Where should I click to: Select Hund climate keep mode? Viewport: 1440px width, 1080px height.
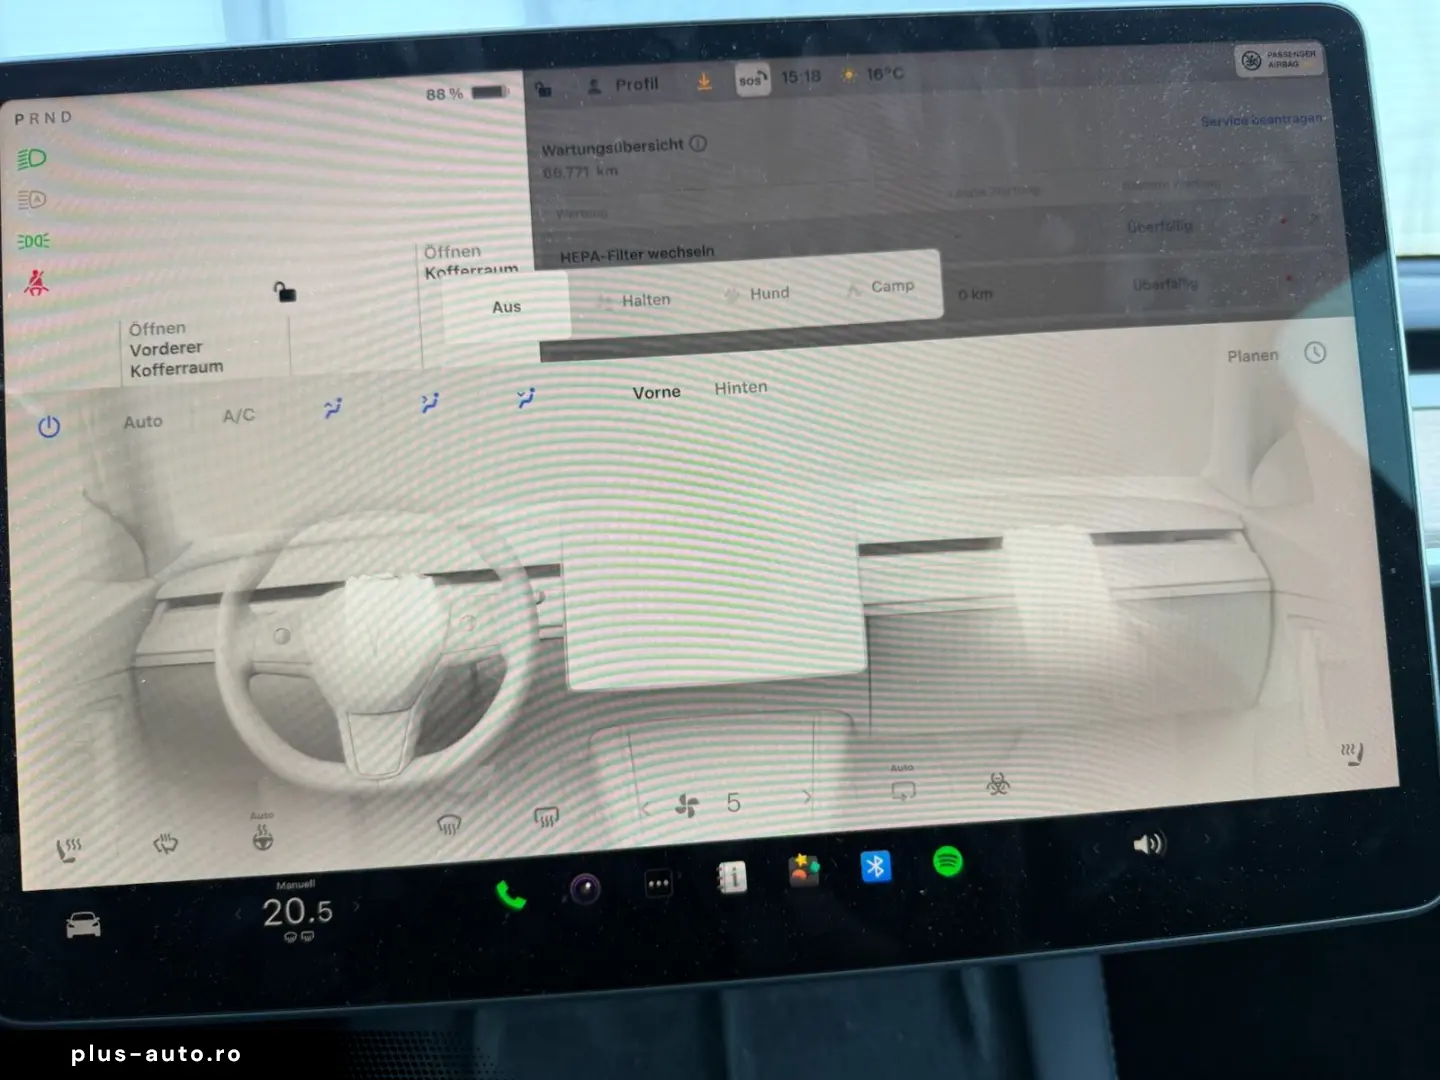click(x=768, y=294)
